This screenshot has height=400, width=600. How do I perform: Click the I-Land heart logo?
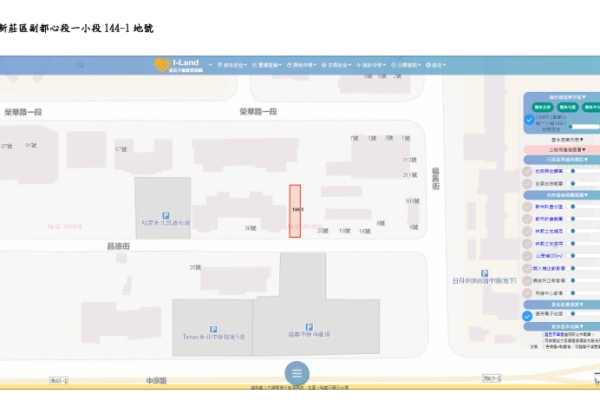point(162,65)
